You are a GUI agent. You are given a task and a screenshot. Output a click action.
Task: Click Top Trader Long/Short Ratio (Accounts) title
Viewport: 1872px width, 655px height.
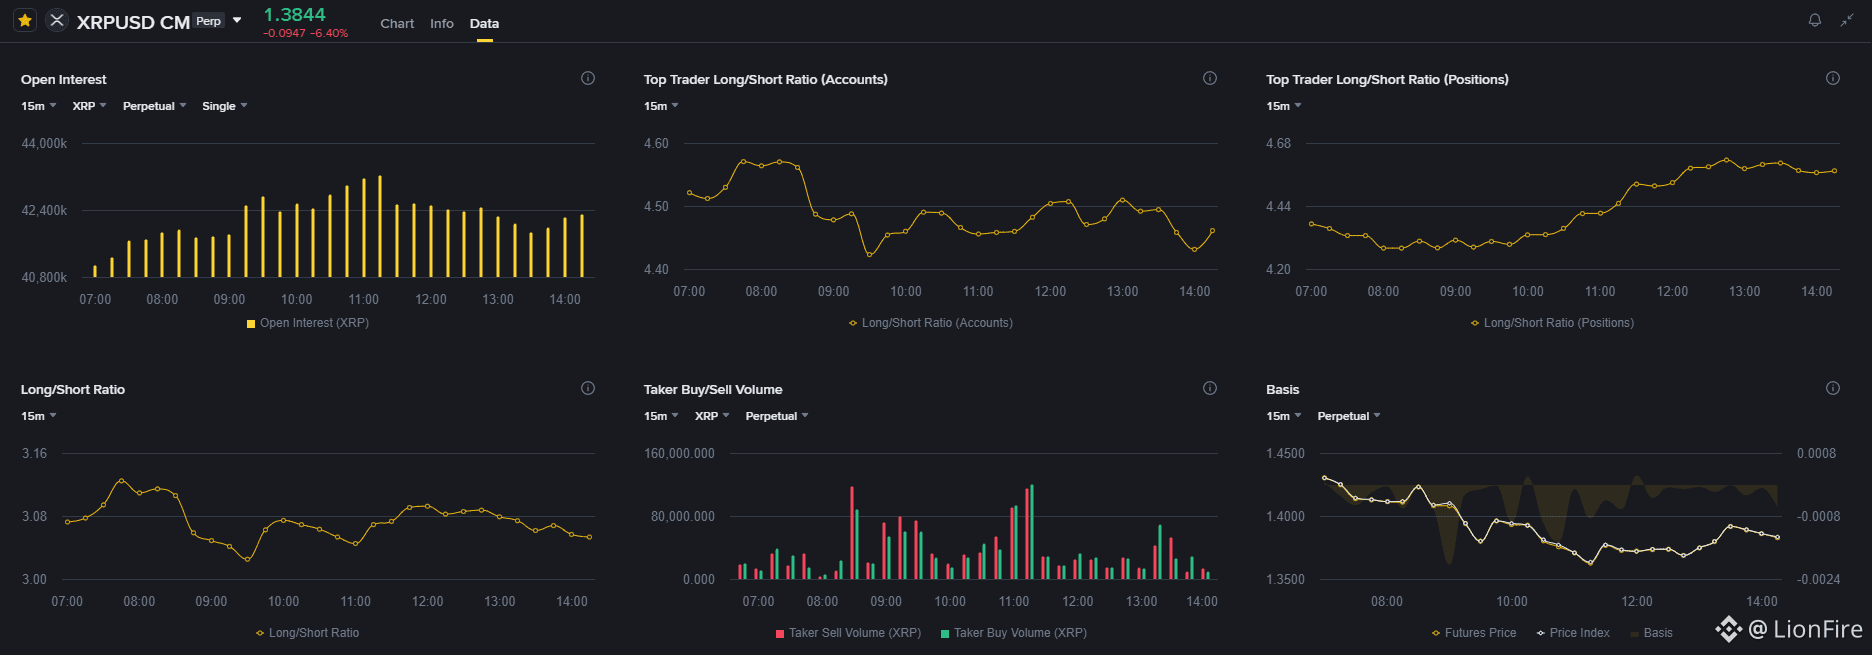click(x=766, y=79)
